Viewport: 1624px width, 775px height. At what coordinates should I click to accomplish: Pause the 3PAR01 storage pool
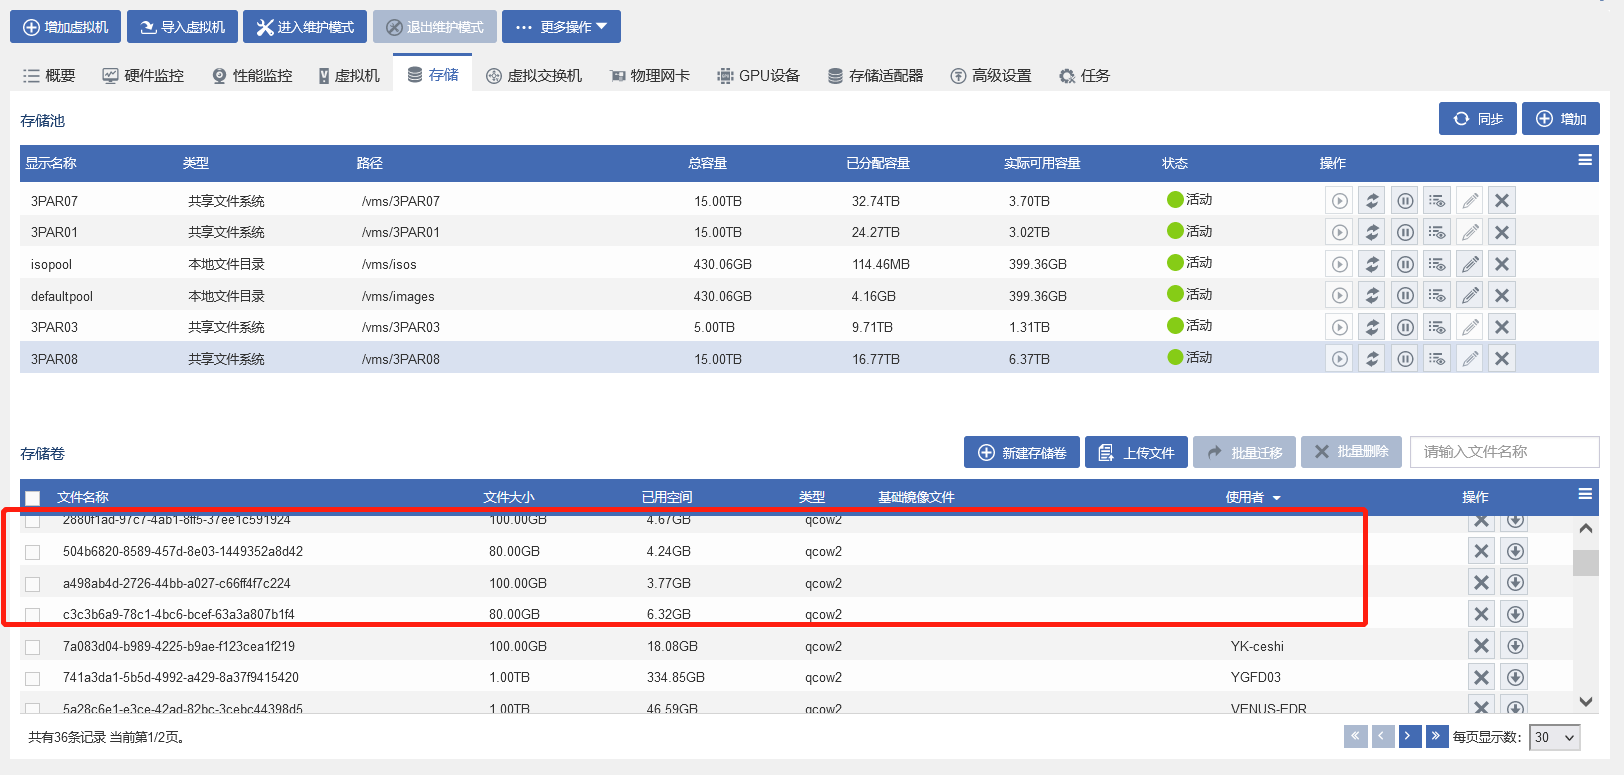[1405, 233]
